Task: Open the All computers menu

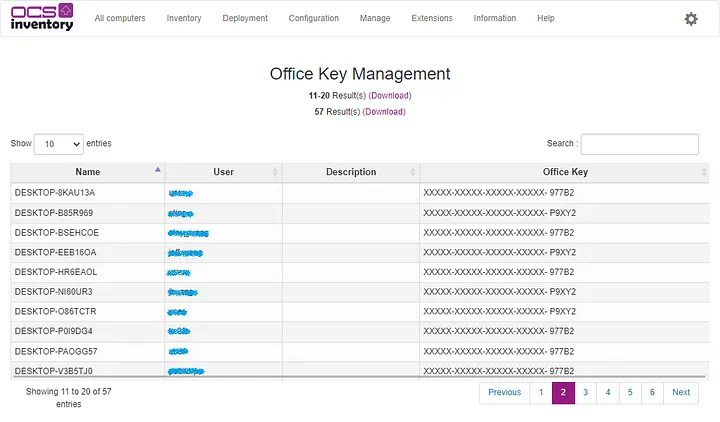Action: click(120, 18)
